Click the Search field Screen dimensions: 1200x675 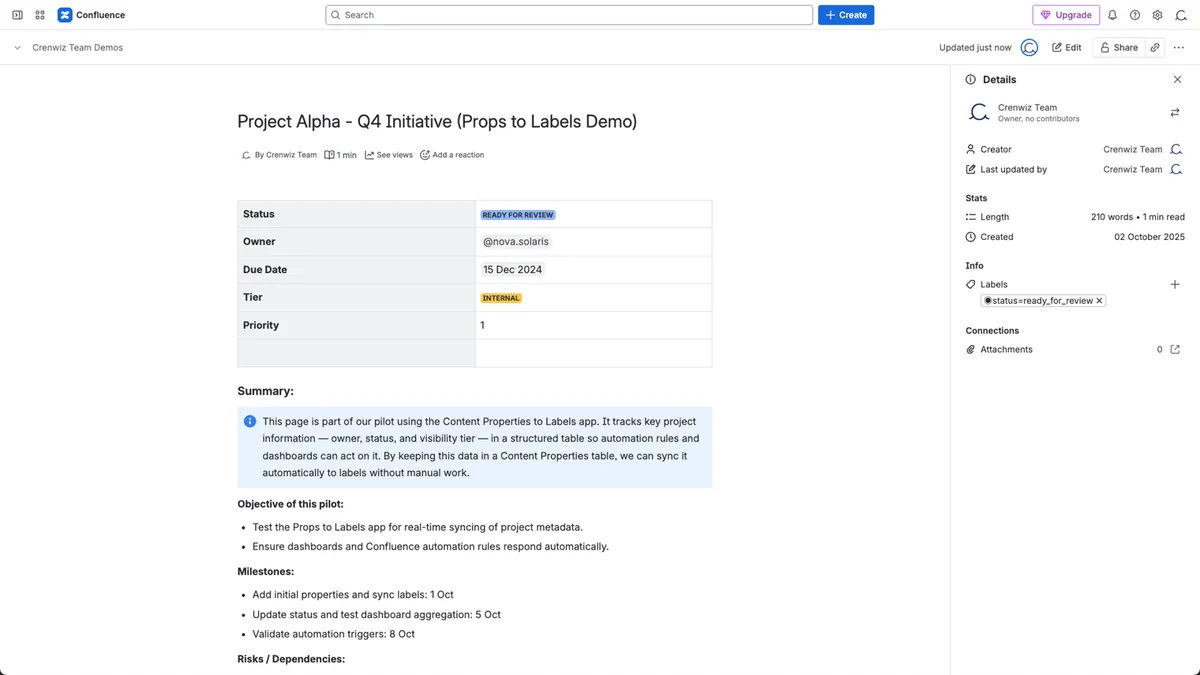coord(569,15)
